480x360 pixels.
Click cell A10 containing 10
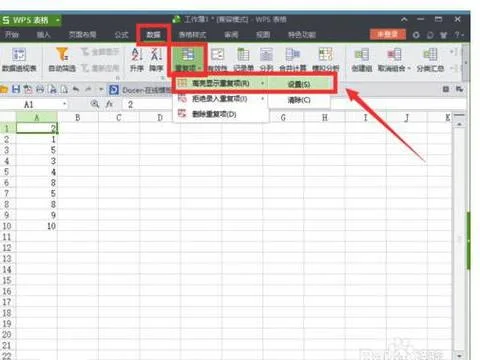(37, 226)
